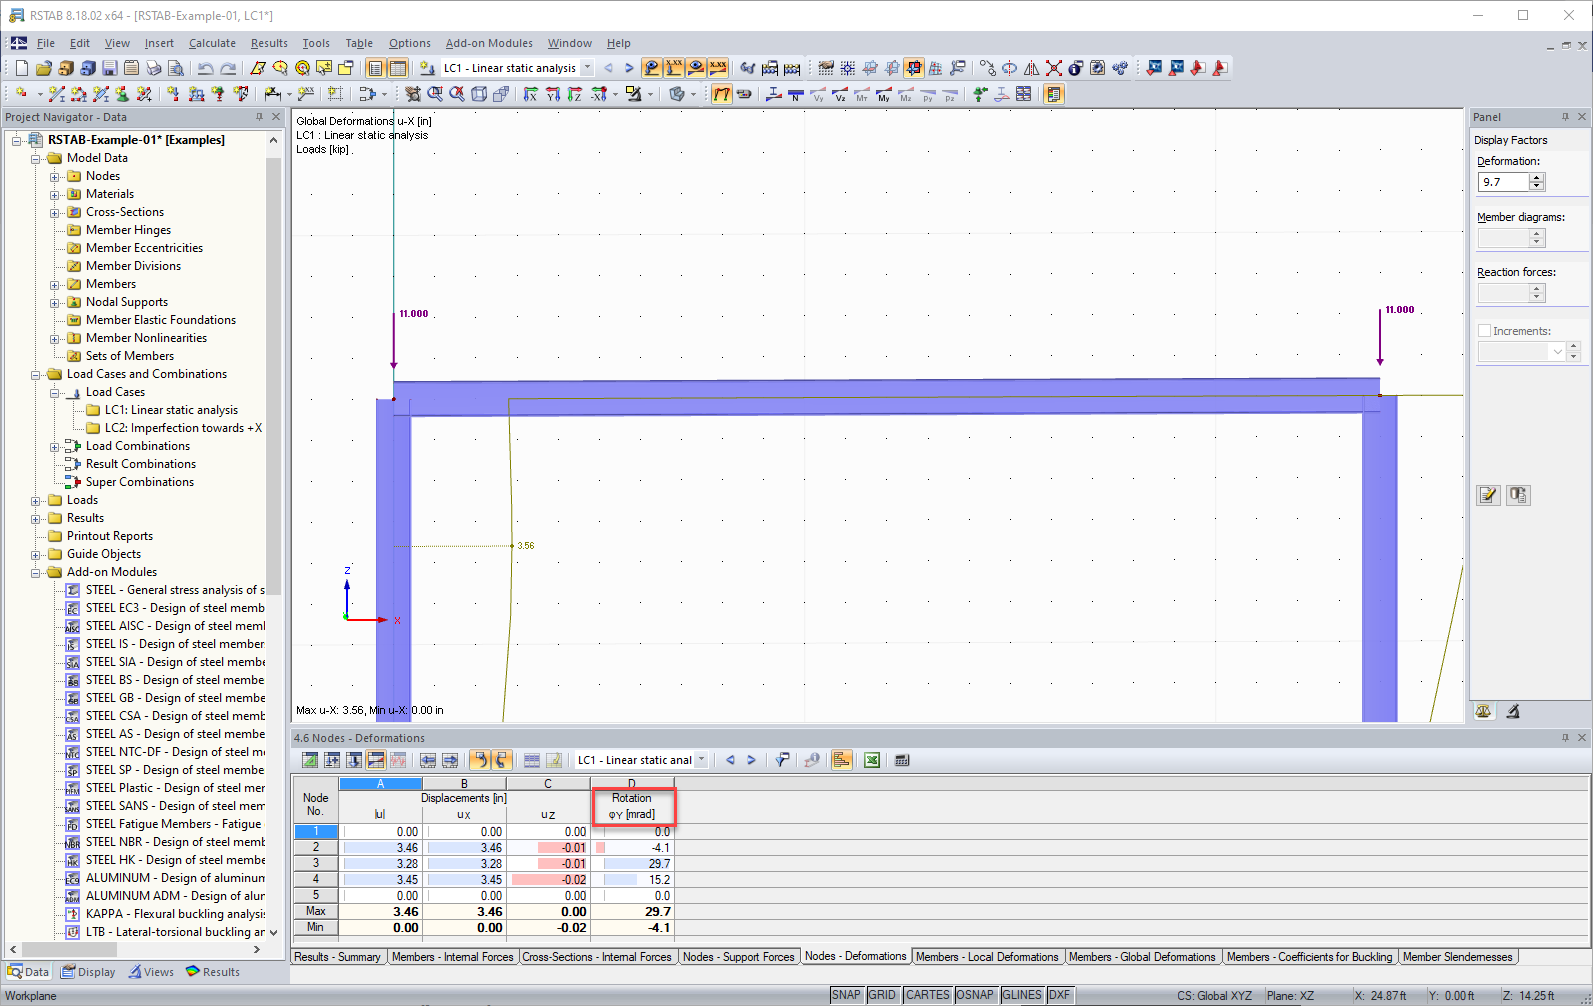Expand the Materials tree node
The image size is (1593, 1006).
click(x=55, y=194)
